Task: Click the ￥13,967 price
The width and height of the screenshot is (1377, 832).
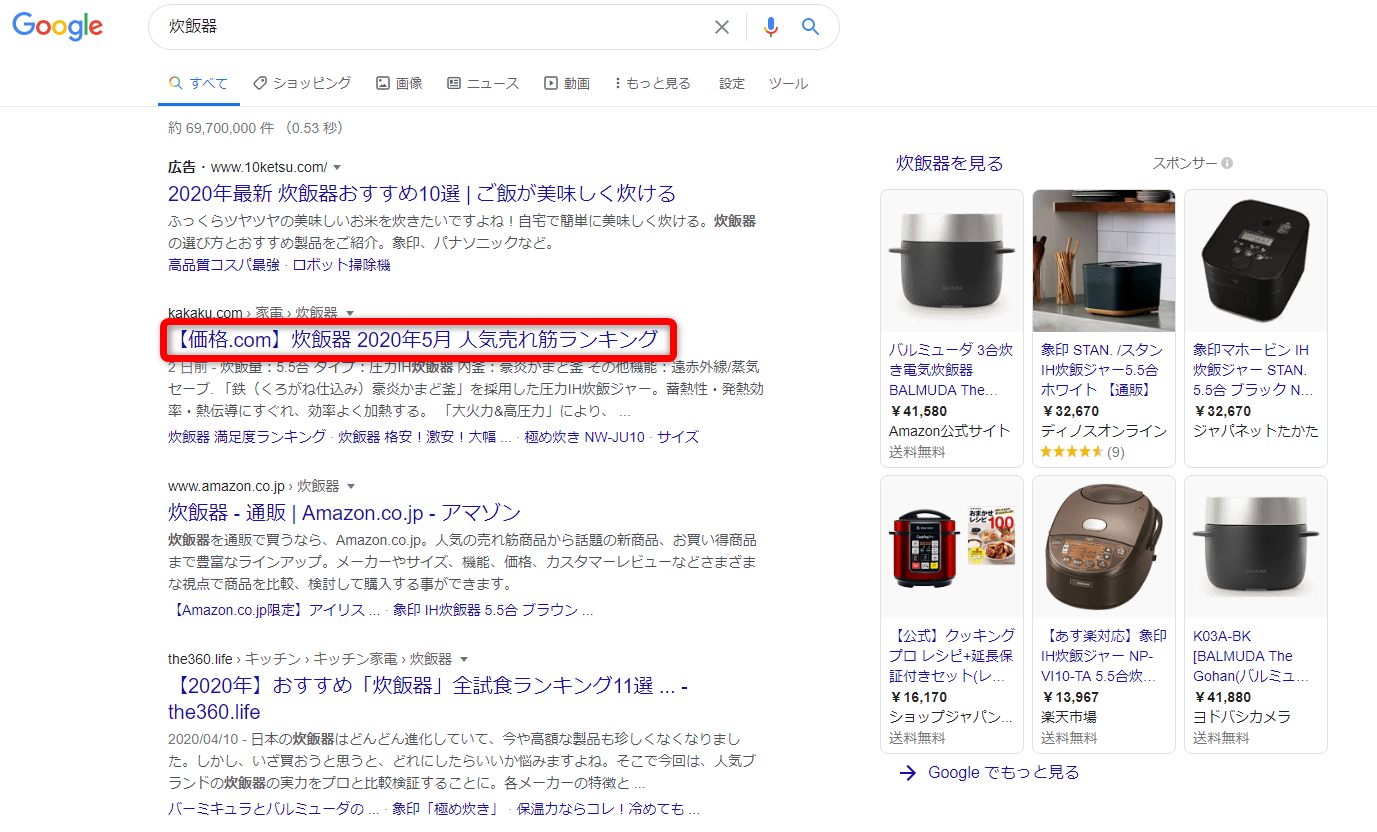Action: coord(1070,697)
